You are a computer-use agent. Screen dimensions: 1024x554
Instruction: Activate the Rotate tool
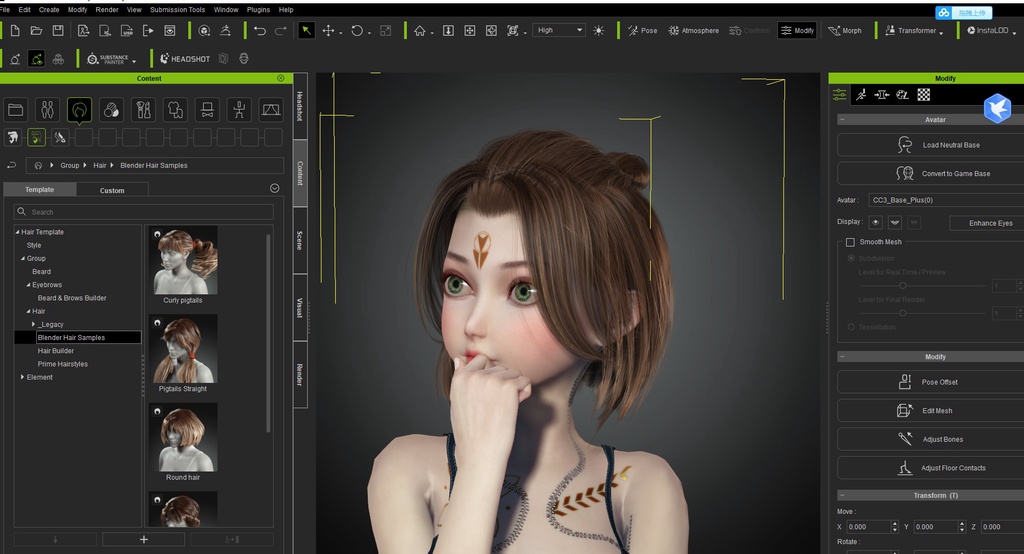(x=357, y=31)
